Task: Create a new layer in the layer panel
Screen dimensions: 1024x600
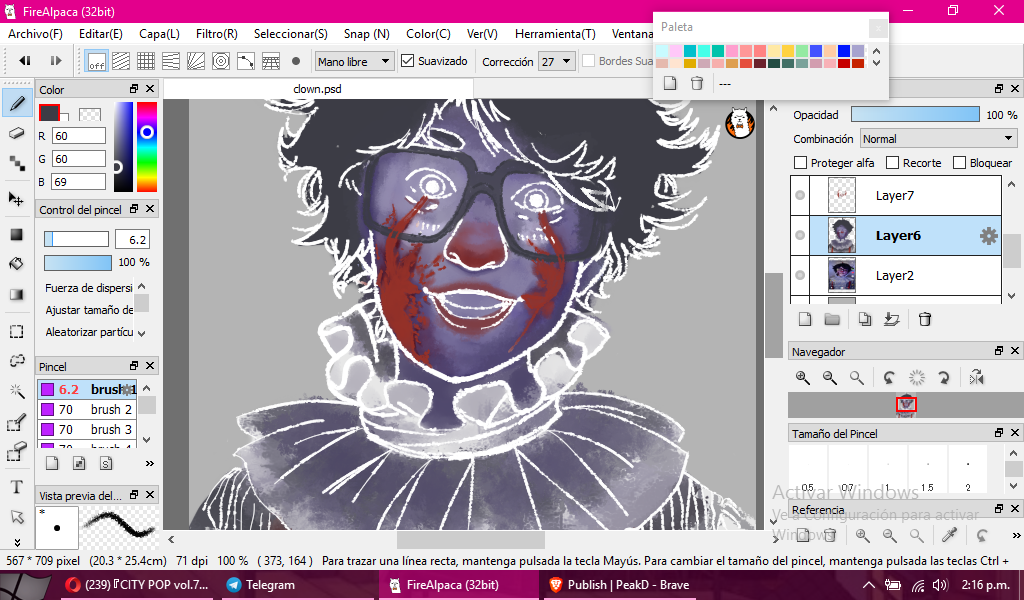Action: coord(805,319)
